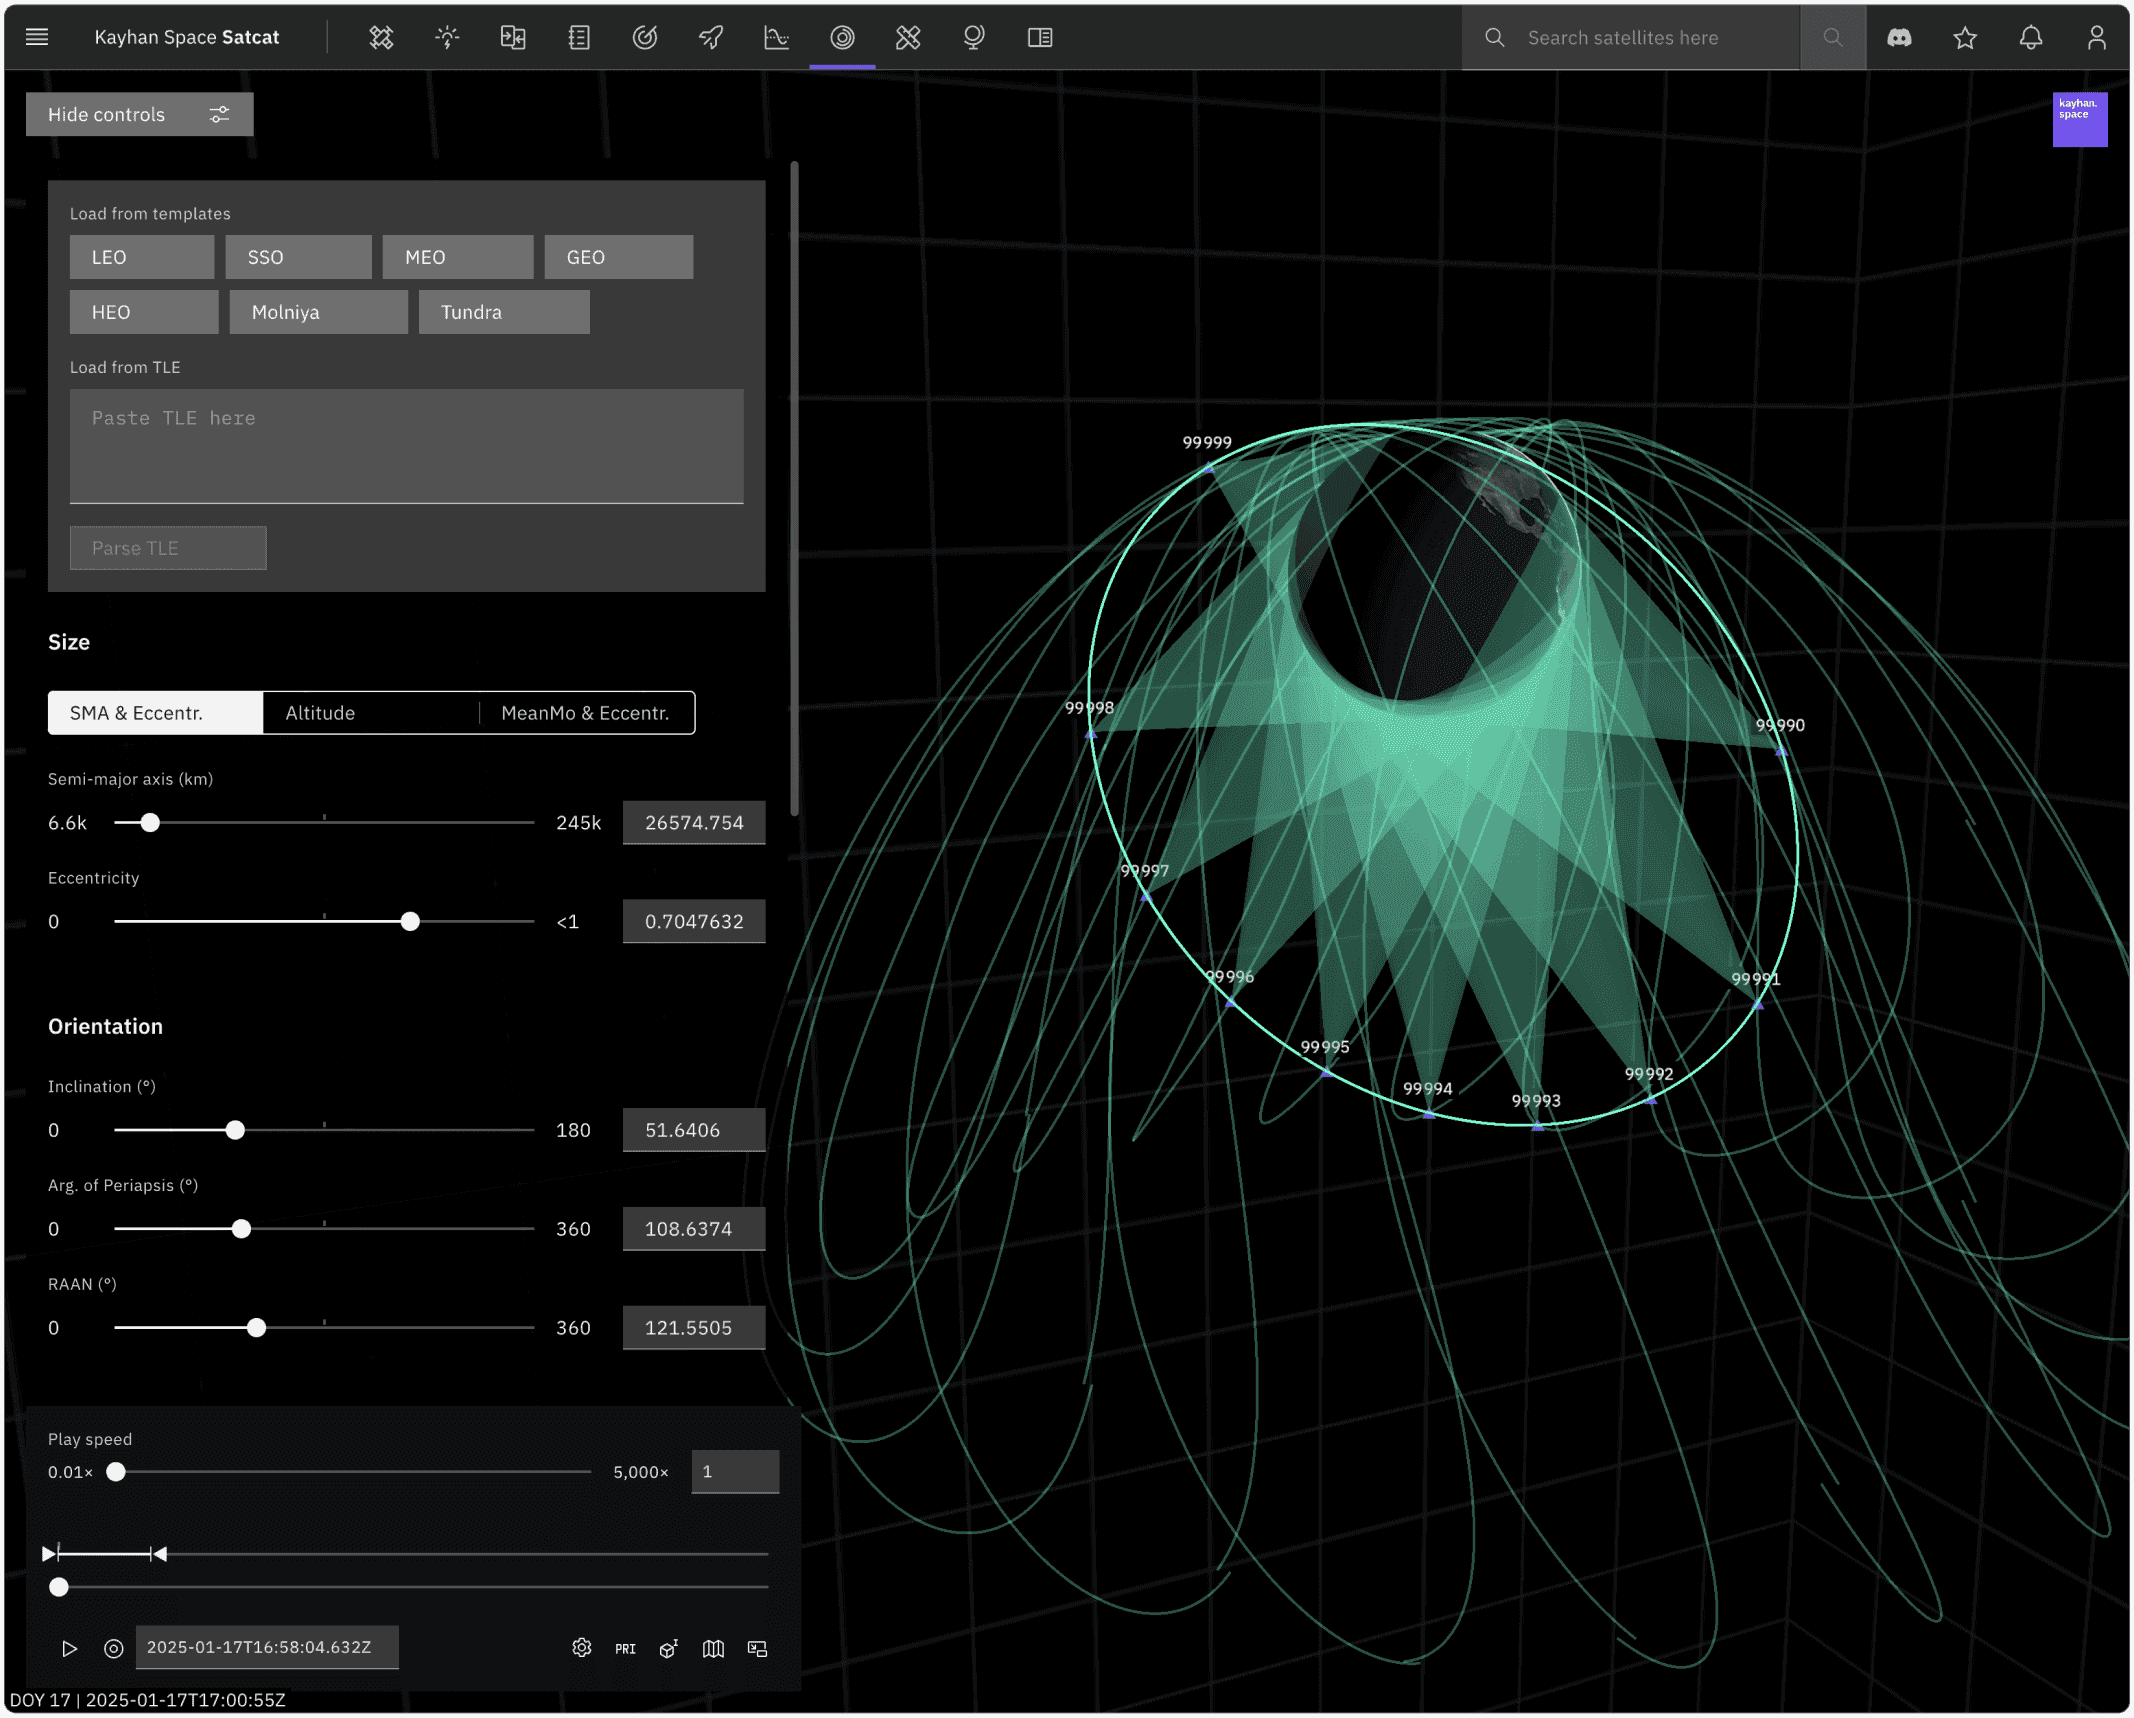Open the notebook list icon

[579, 38]
